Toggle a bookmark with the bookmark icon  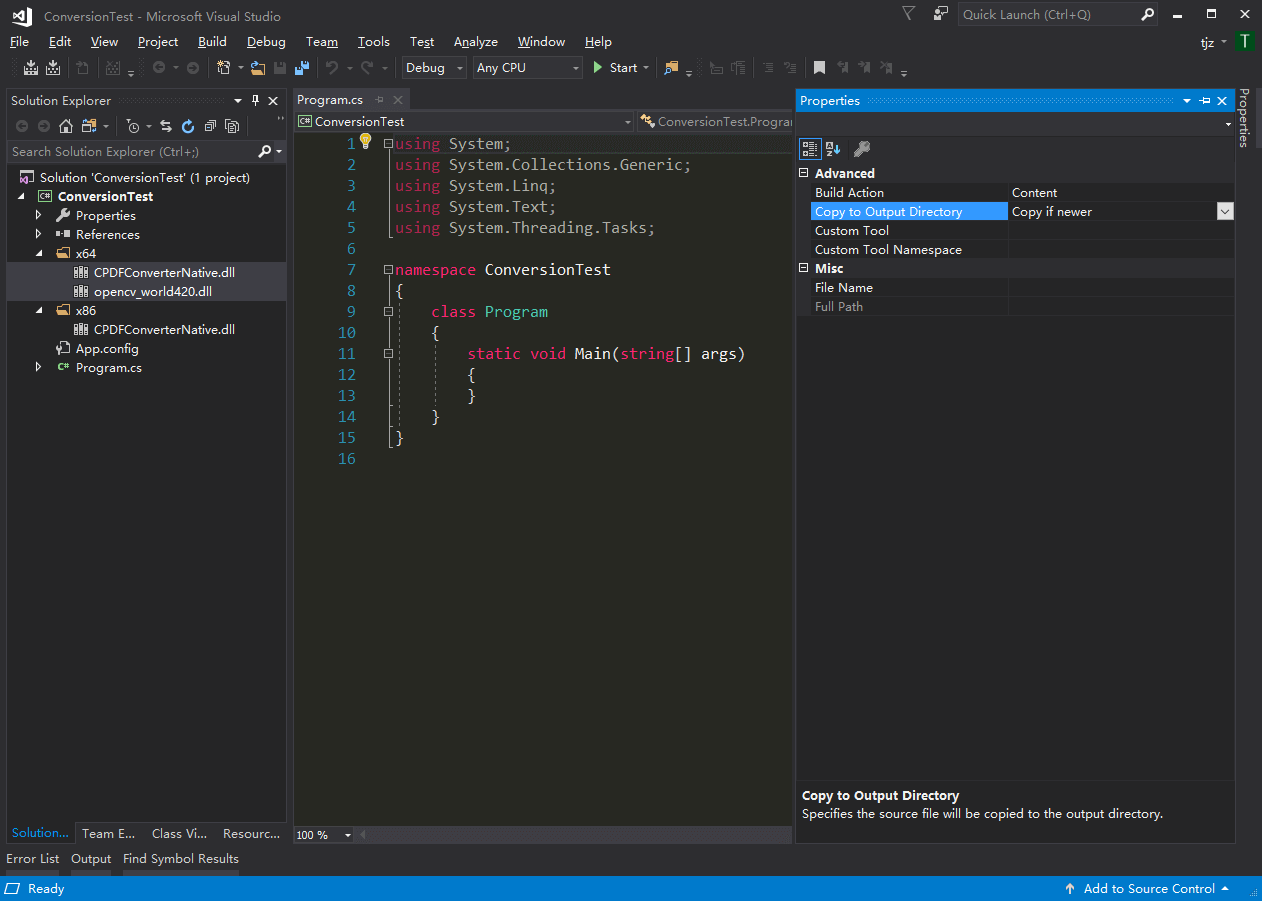tap(819, 68)
